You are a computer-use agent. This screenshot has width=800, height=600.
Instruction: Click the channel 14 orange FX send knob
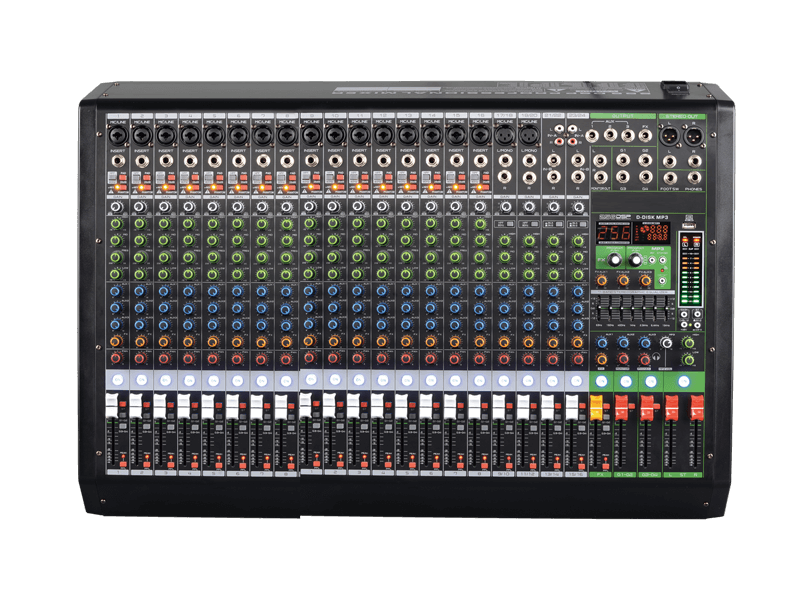click(431, 341)
